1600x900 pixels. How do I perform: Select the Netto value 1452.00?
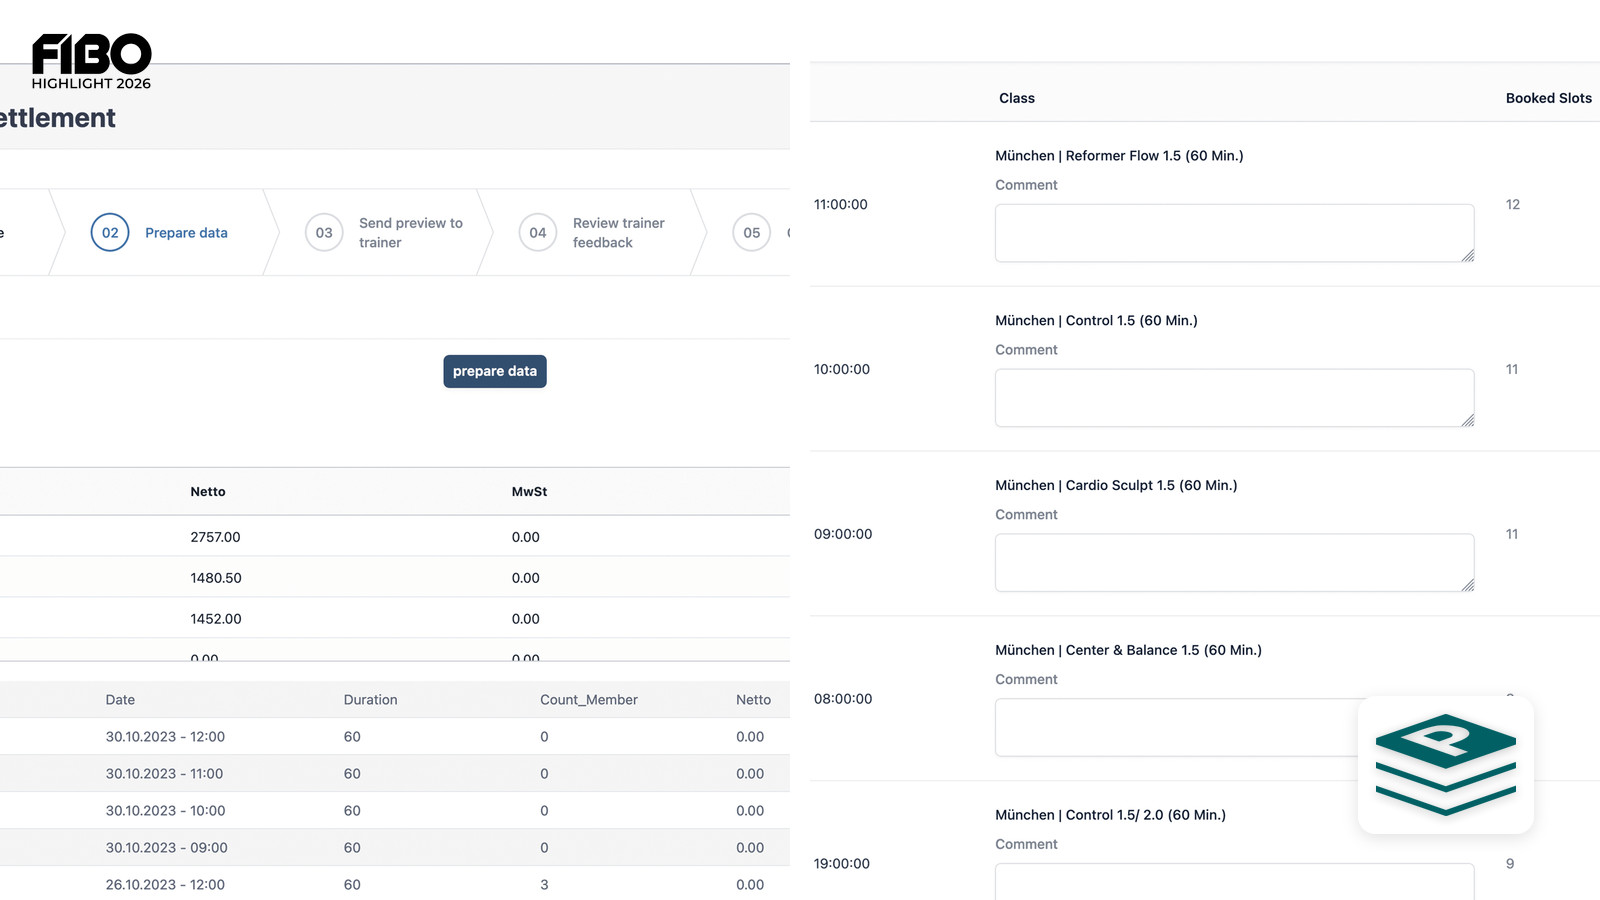click(216, 619)
